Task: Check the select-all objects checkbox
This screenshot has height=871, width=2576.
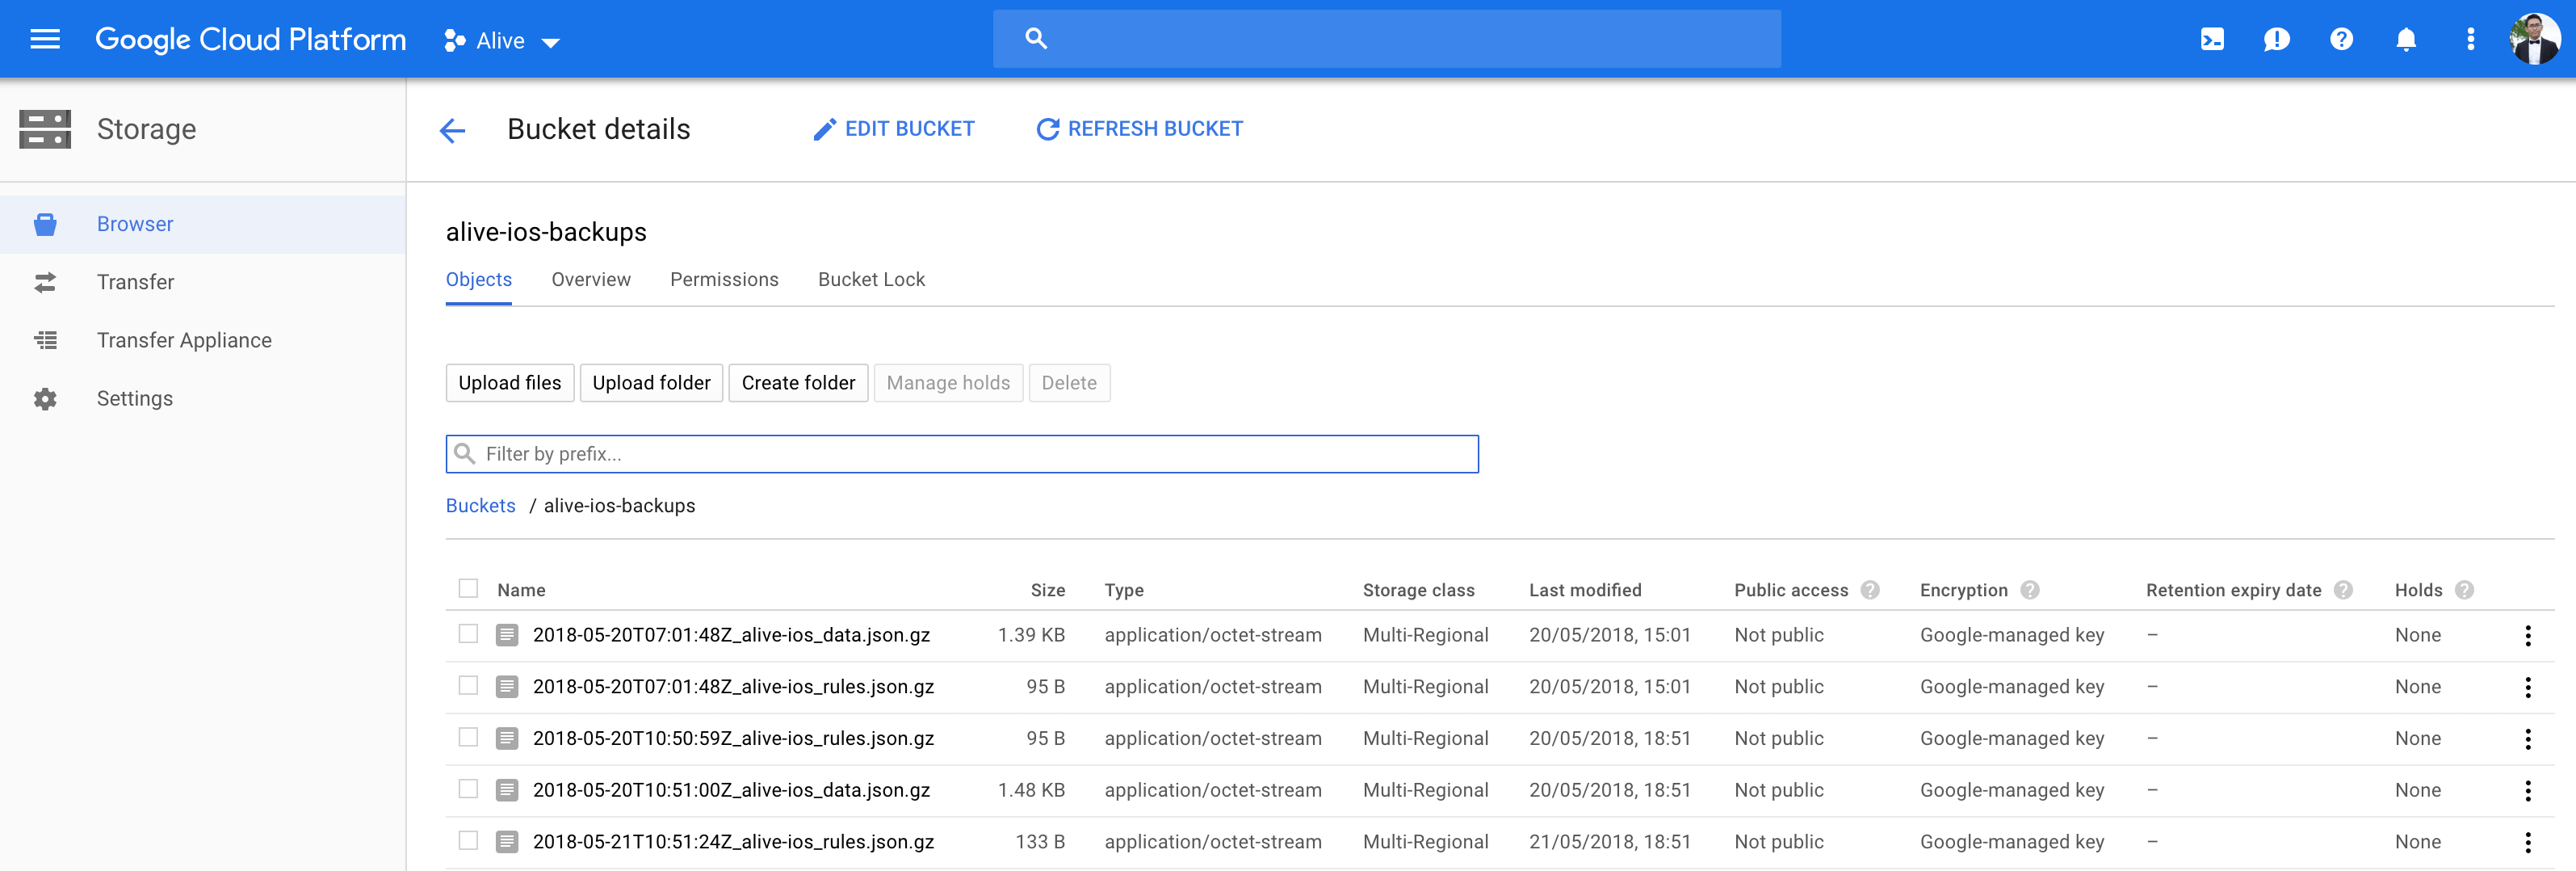Action: click(x=468, y=589)
